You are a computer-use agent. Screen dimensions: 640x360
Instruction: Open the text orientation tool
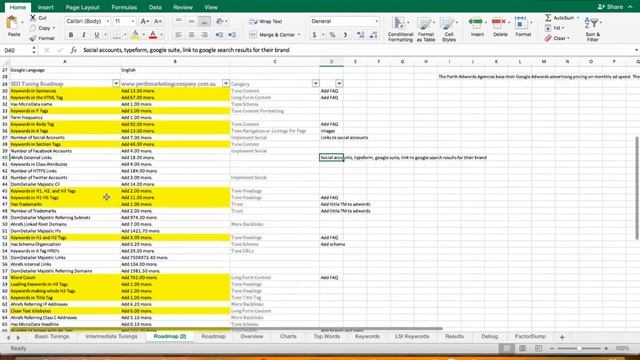[x=220, y=21]
